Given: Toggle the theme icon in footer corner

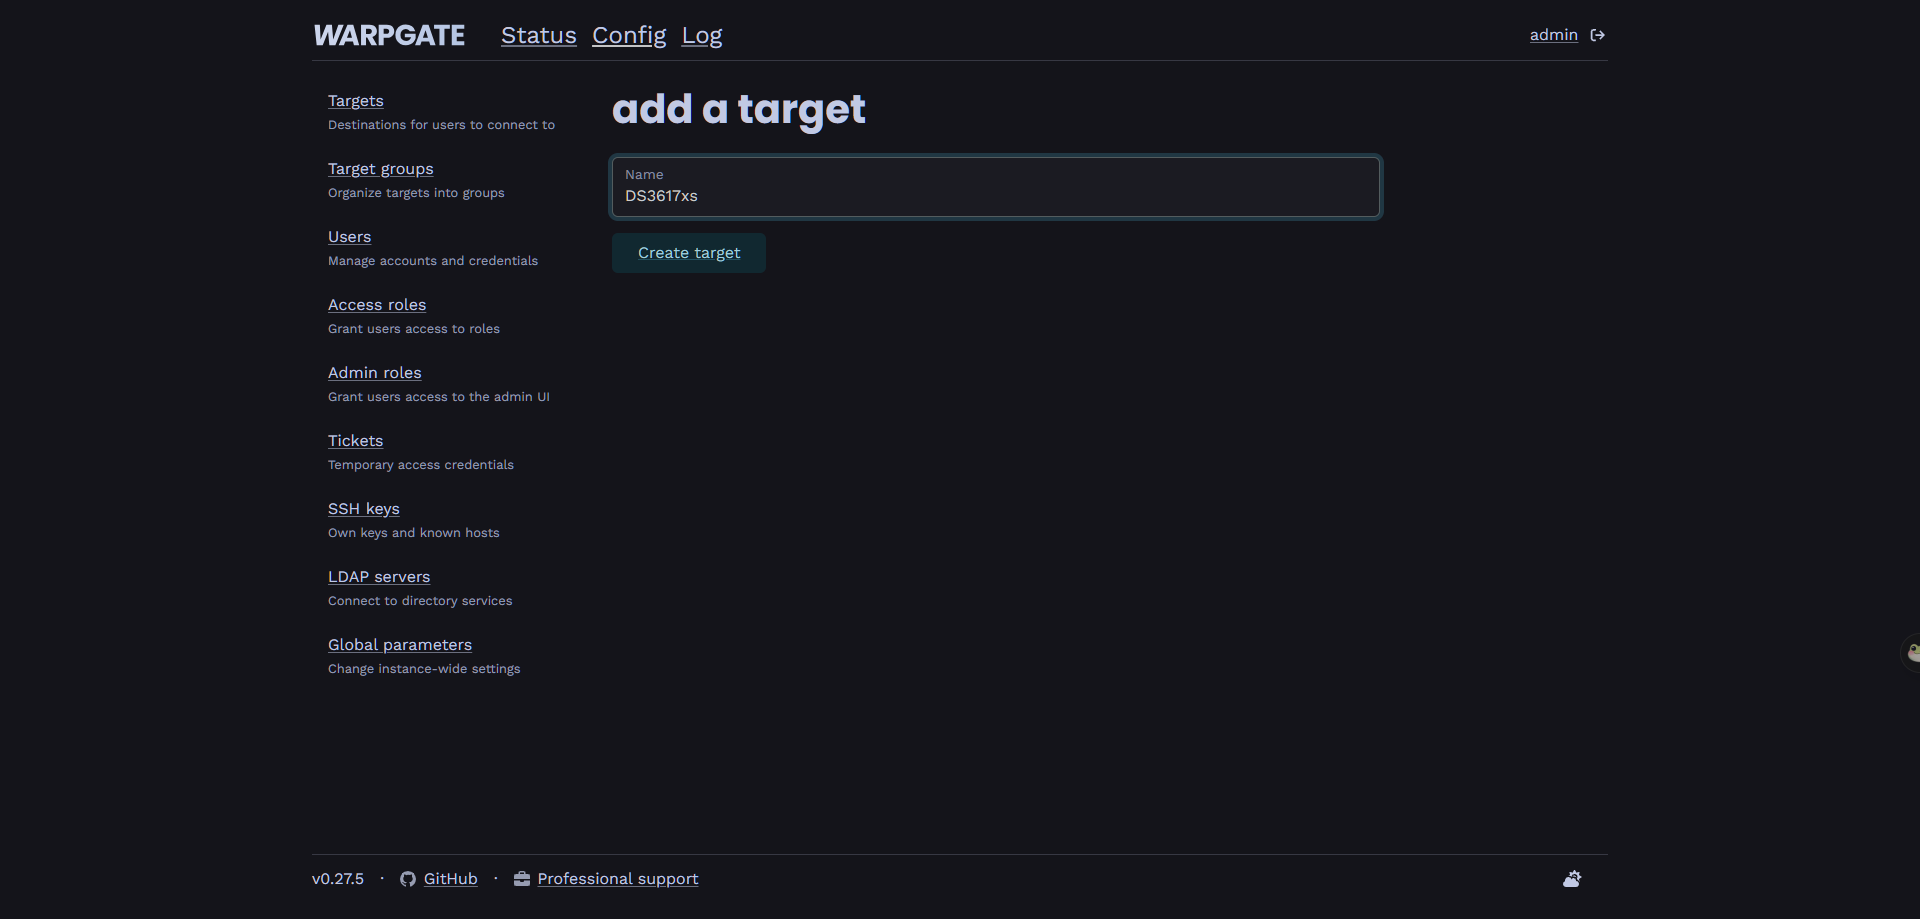Looking at the screenshot, I should (1572, 879).
